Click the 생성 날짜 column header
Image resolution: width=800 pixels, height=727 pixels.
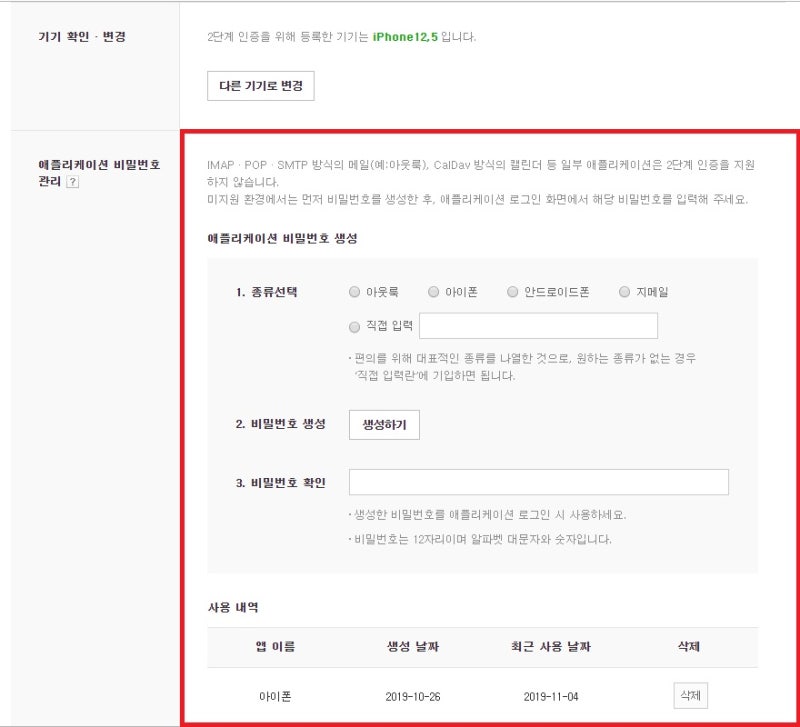pyautogui.click(x=413, y=647)
